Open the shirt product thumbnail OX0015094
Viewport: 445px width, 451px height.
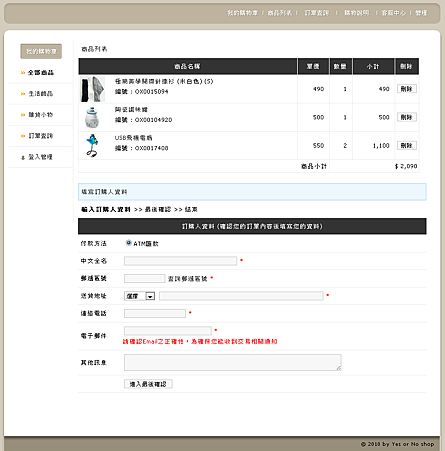coord(93,89)
